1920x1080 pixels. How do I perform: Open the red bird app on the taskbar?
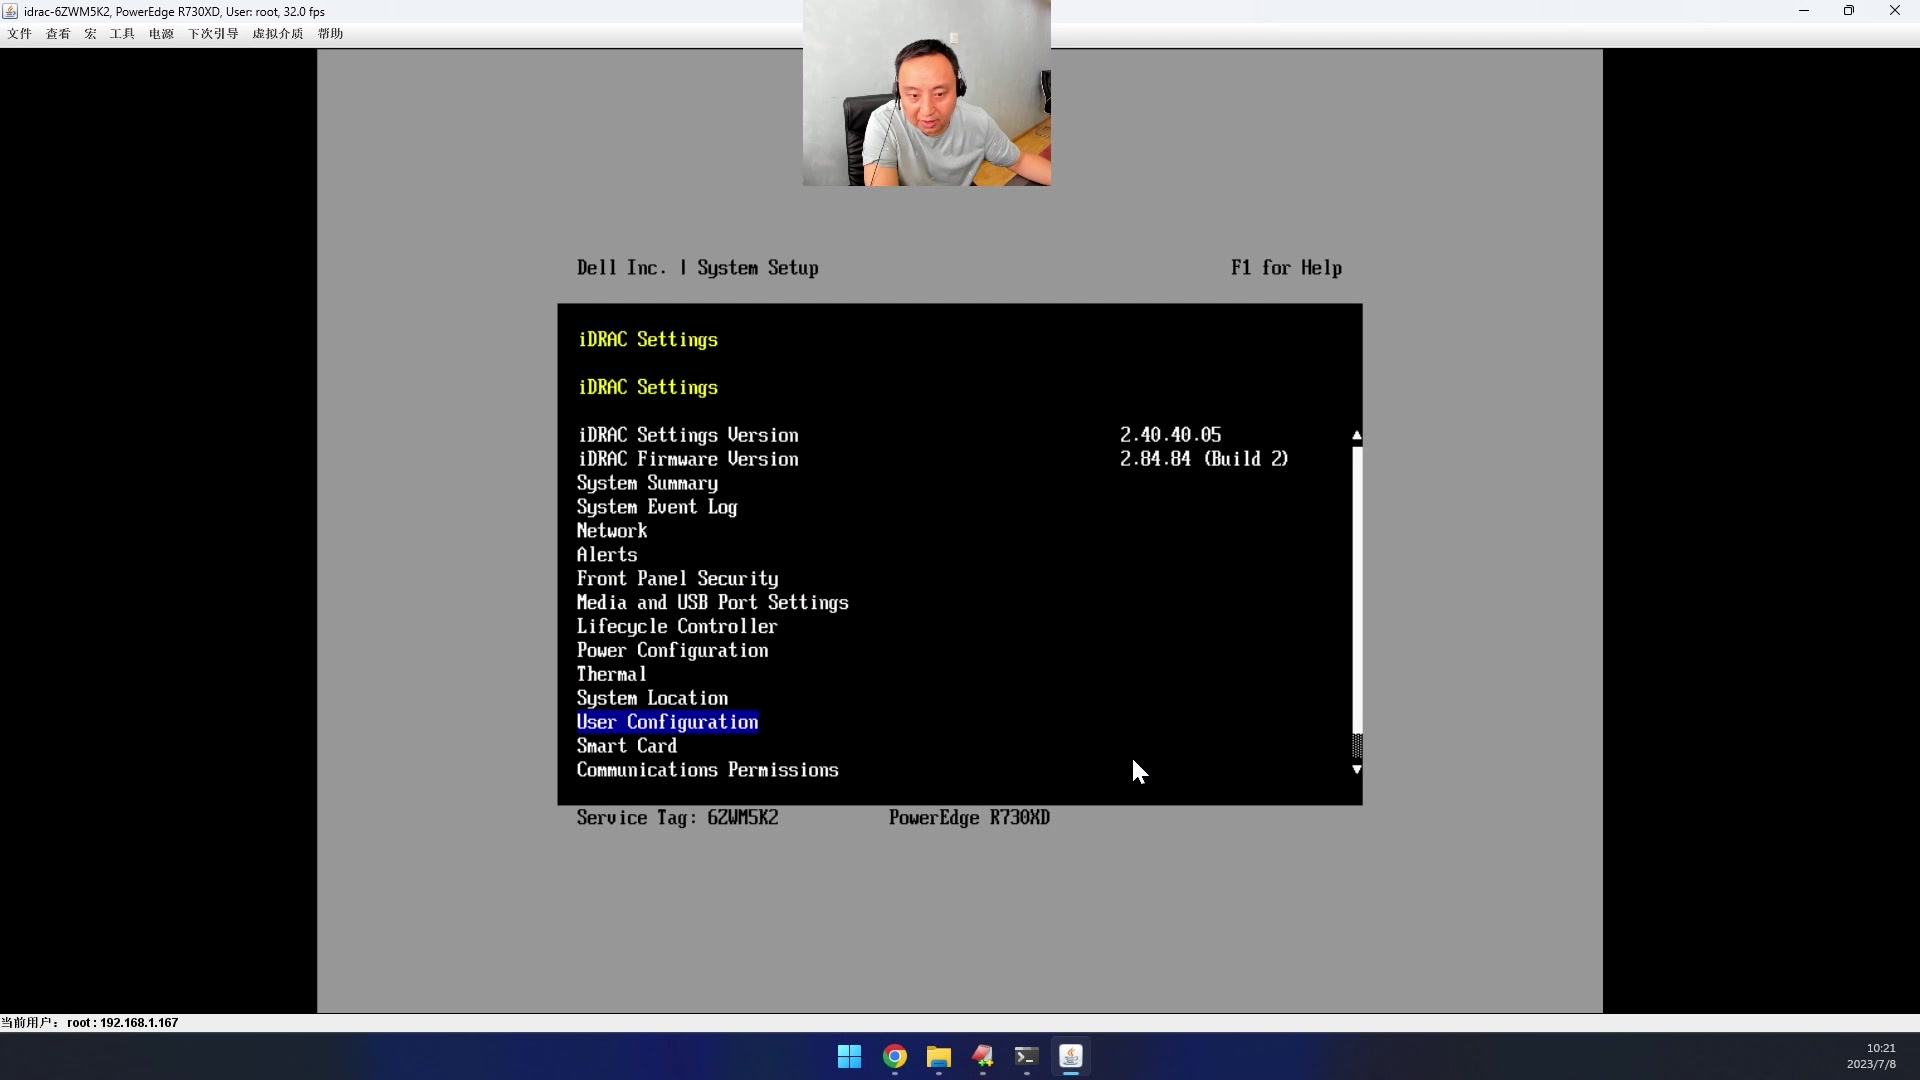tap(983, 1057)
